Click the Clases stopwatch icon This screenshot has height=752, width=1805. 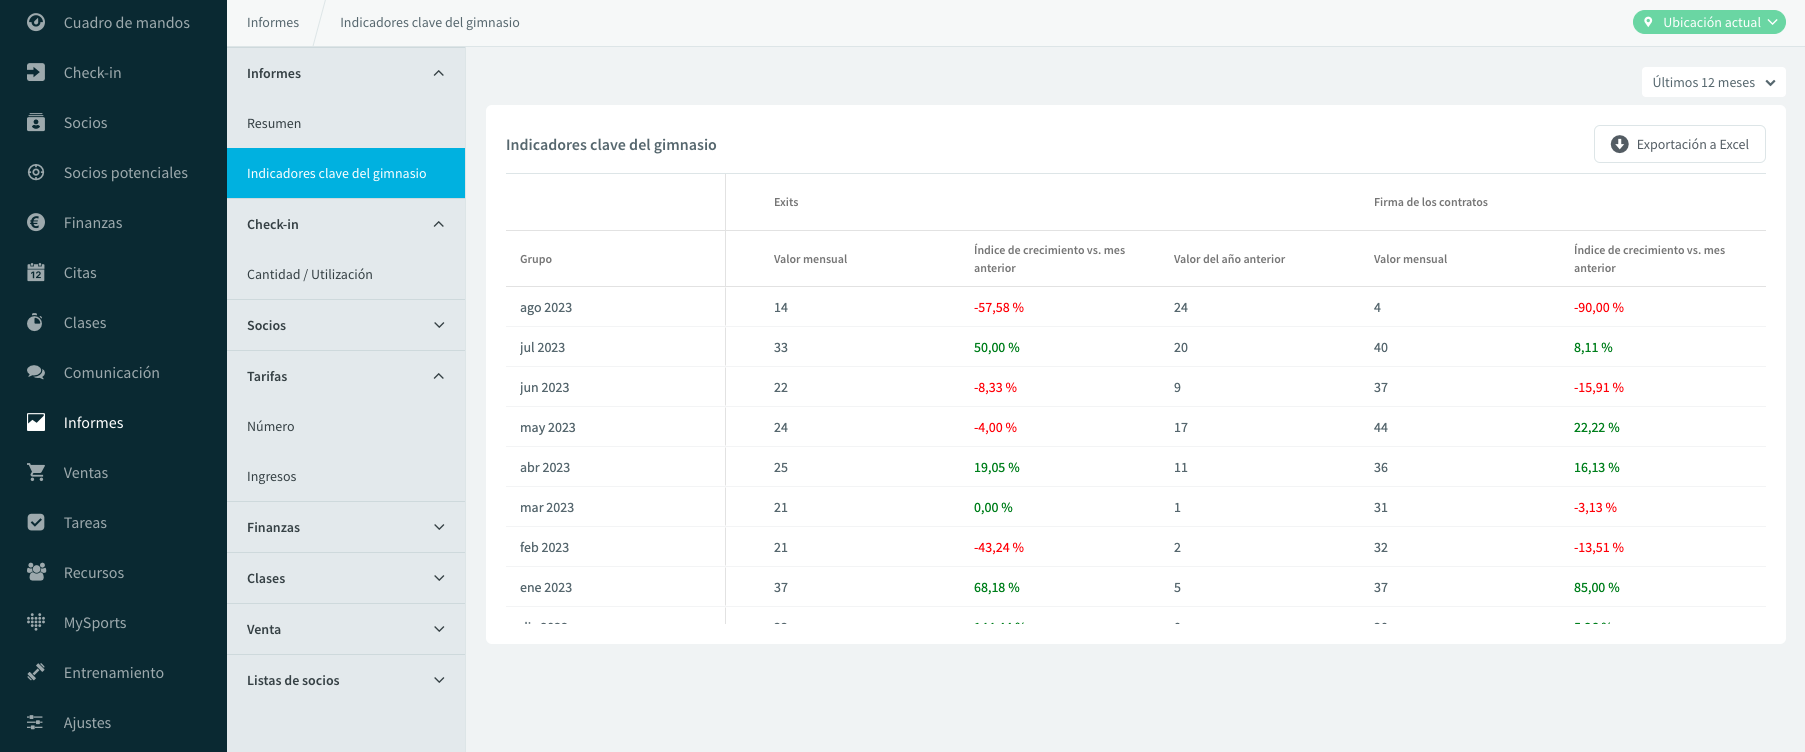[x=36, y=322]
